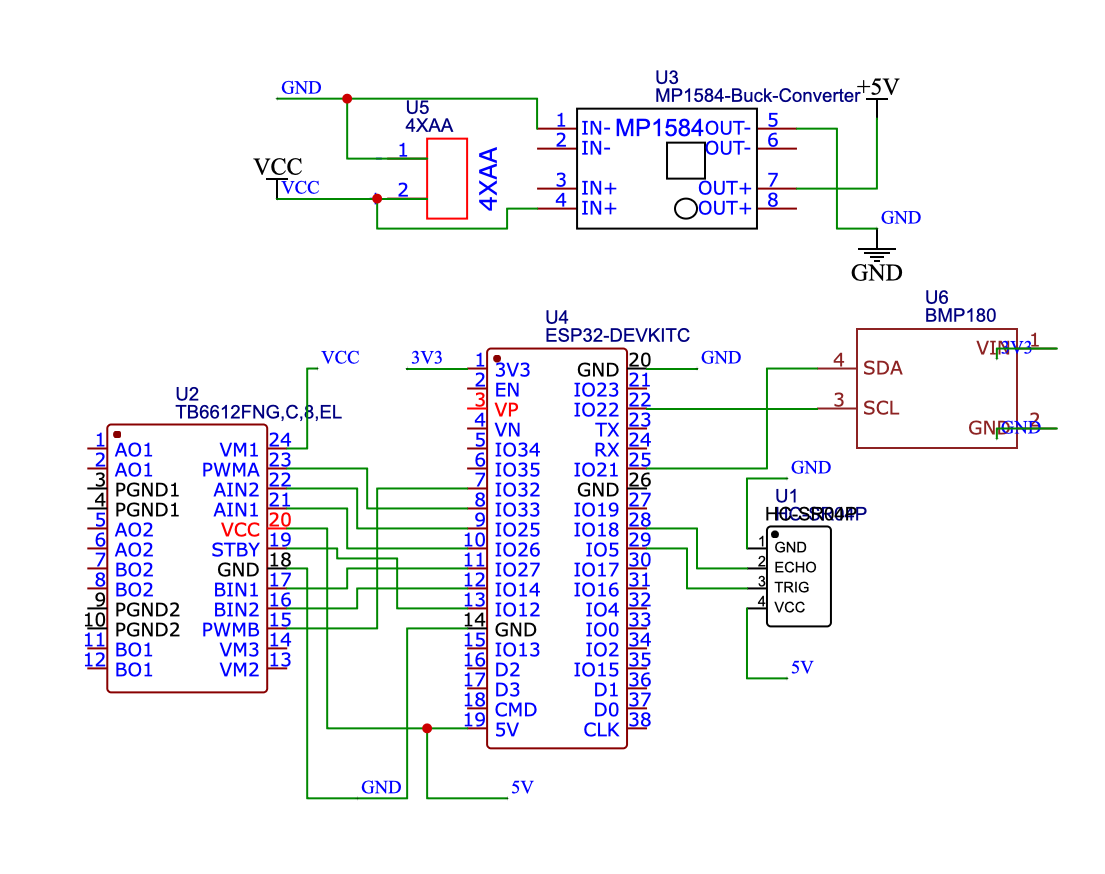Screen dimensions: 1105x874
Task: Click the VCC net label near U5
Action: (299, 187)
